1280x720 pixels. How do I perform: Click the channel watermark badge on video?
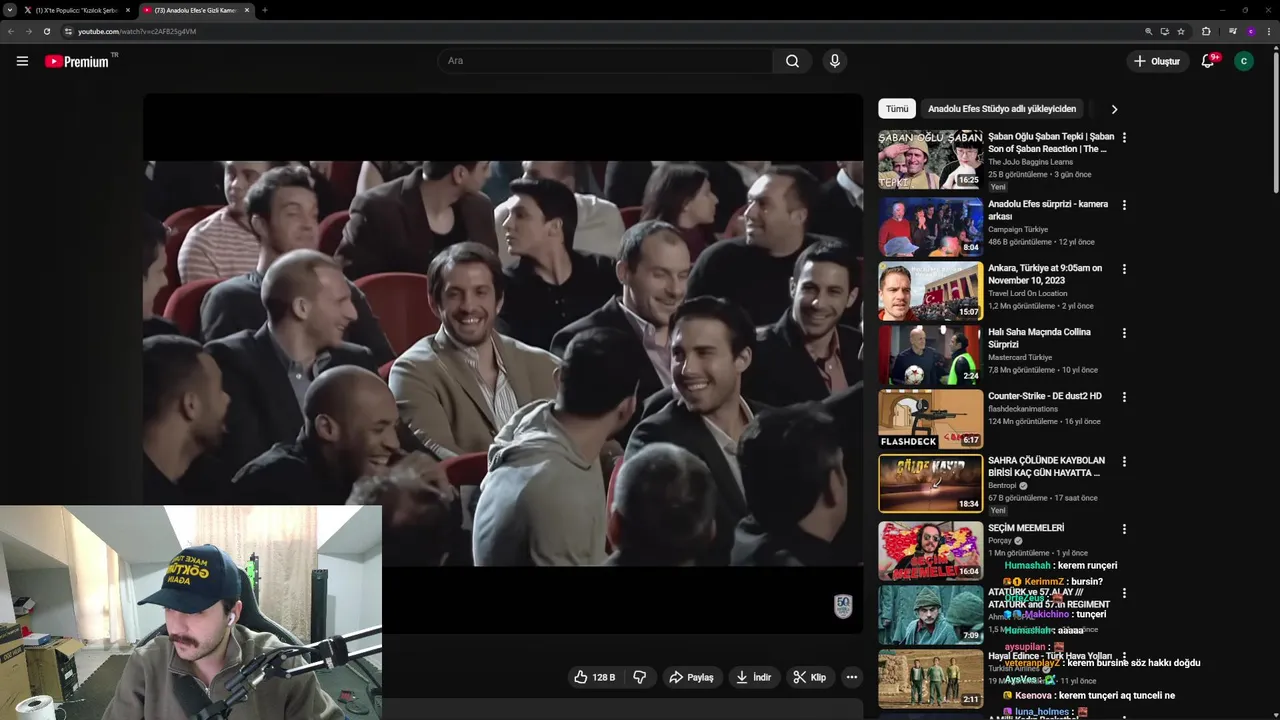click(x=843, y=606)
